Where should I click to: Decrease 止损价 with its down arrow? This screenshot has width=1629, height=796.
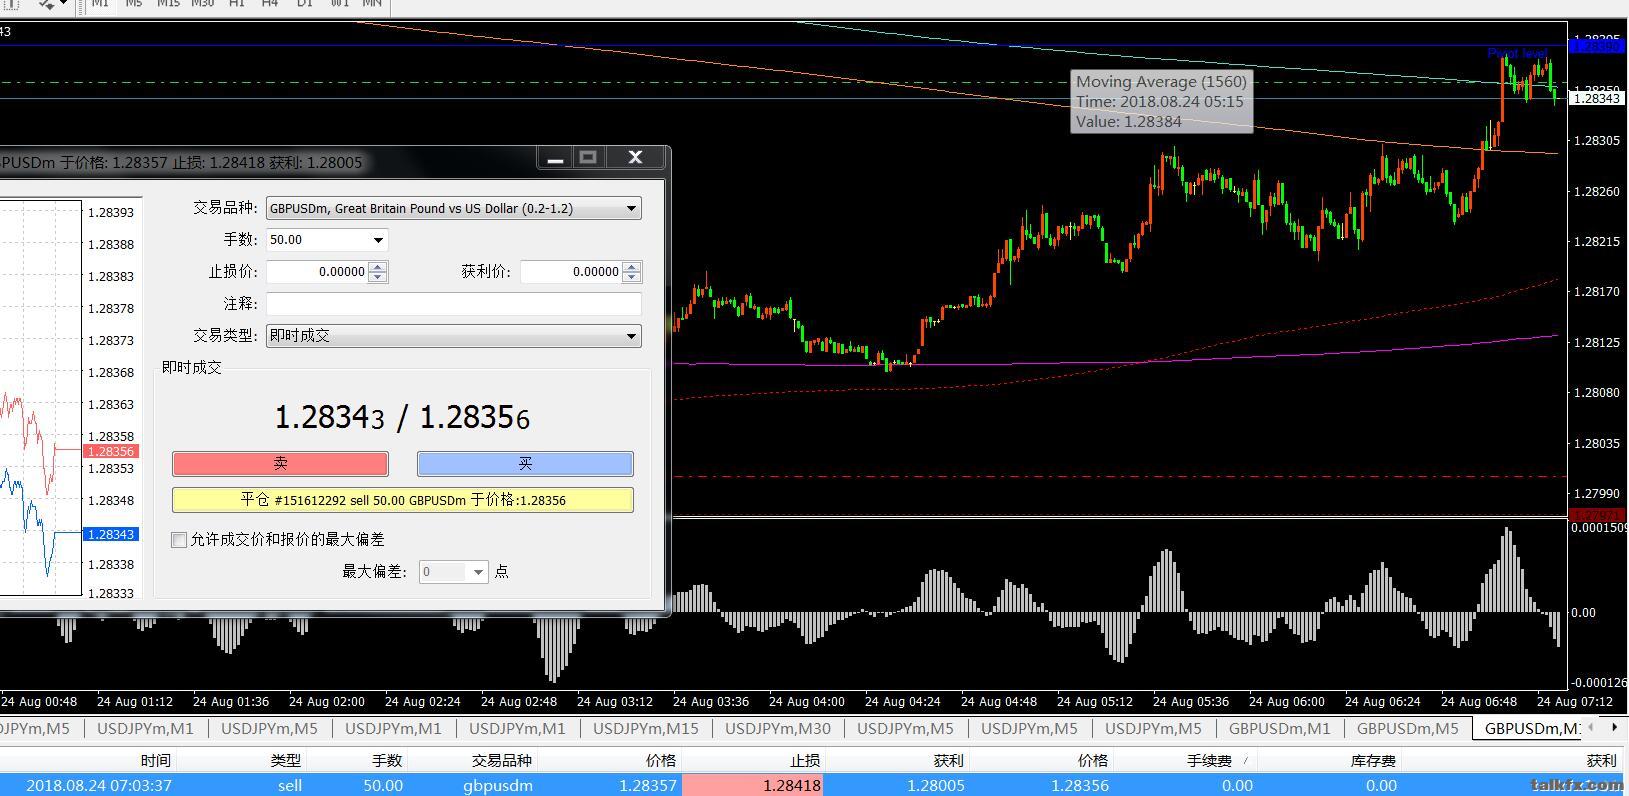tap(378, 278)
